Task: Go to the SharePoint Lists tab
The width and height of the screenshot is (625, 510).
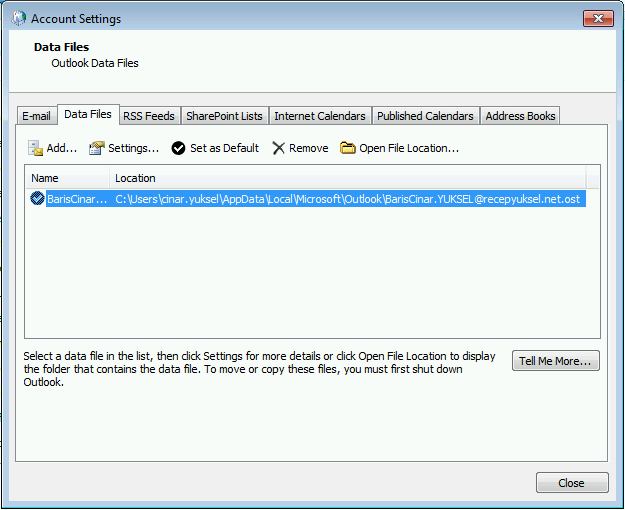Action: coord(224,116)
